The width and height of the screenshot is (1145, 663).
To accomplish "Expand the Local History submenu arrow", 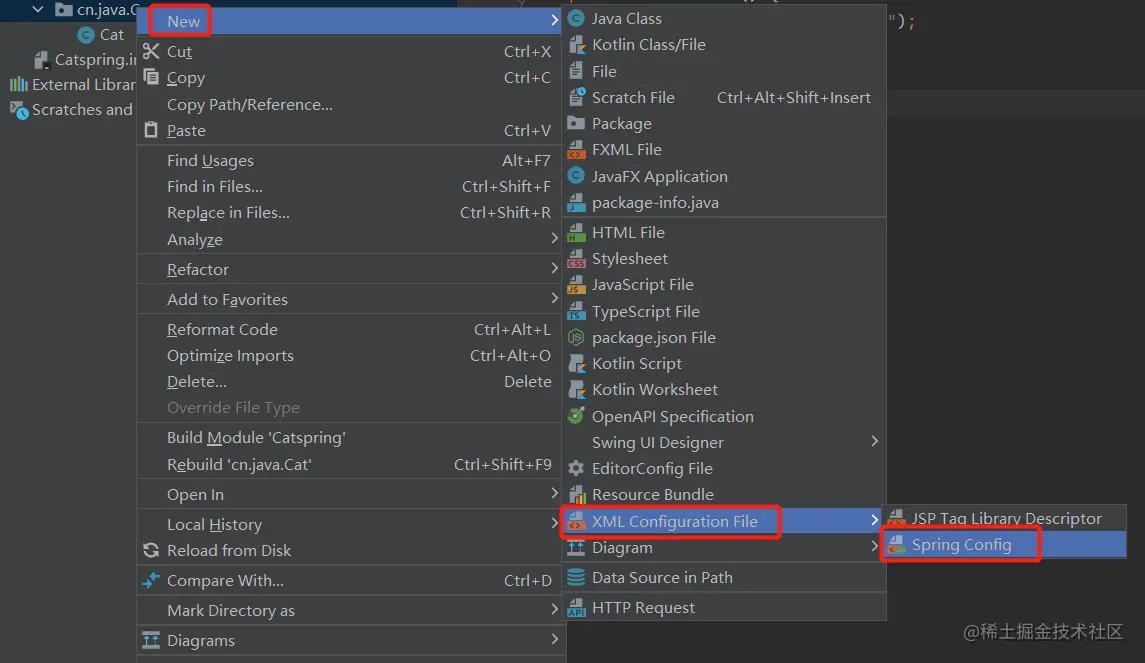I will [x=554, y=524].
